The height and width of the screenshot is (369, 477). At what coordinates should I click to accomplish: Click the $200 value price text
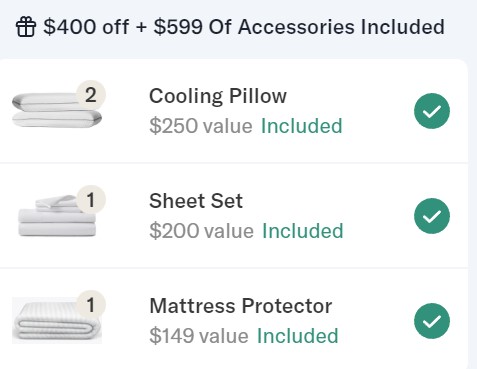pos(201,231)
